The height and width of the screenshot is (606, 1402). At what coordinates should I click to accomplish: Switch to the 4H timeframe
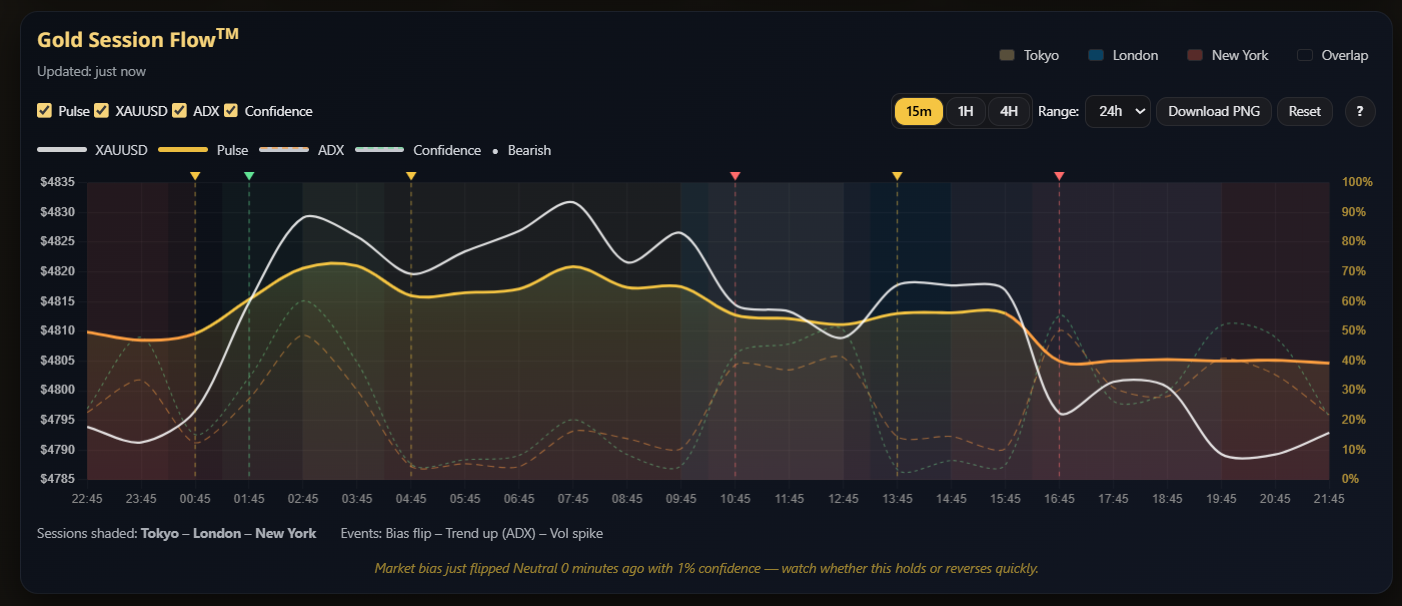pos(1008,111)
